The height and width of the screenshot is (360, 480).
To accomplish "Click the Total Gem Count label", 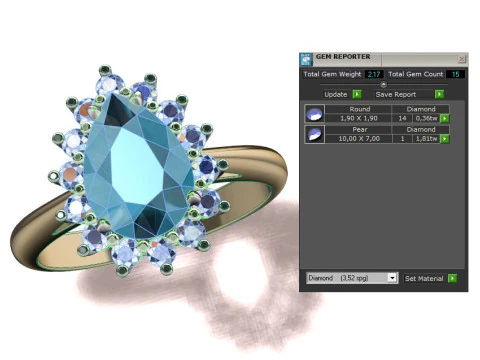I will pos(416,74).
